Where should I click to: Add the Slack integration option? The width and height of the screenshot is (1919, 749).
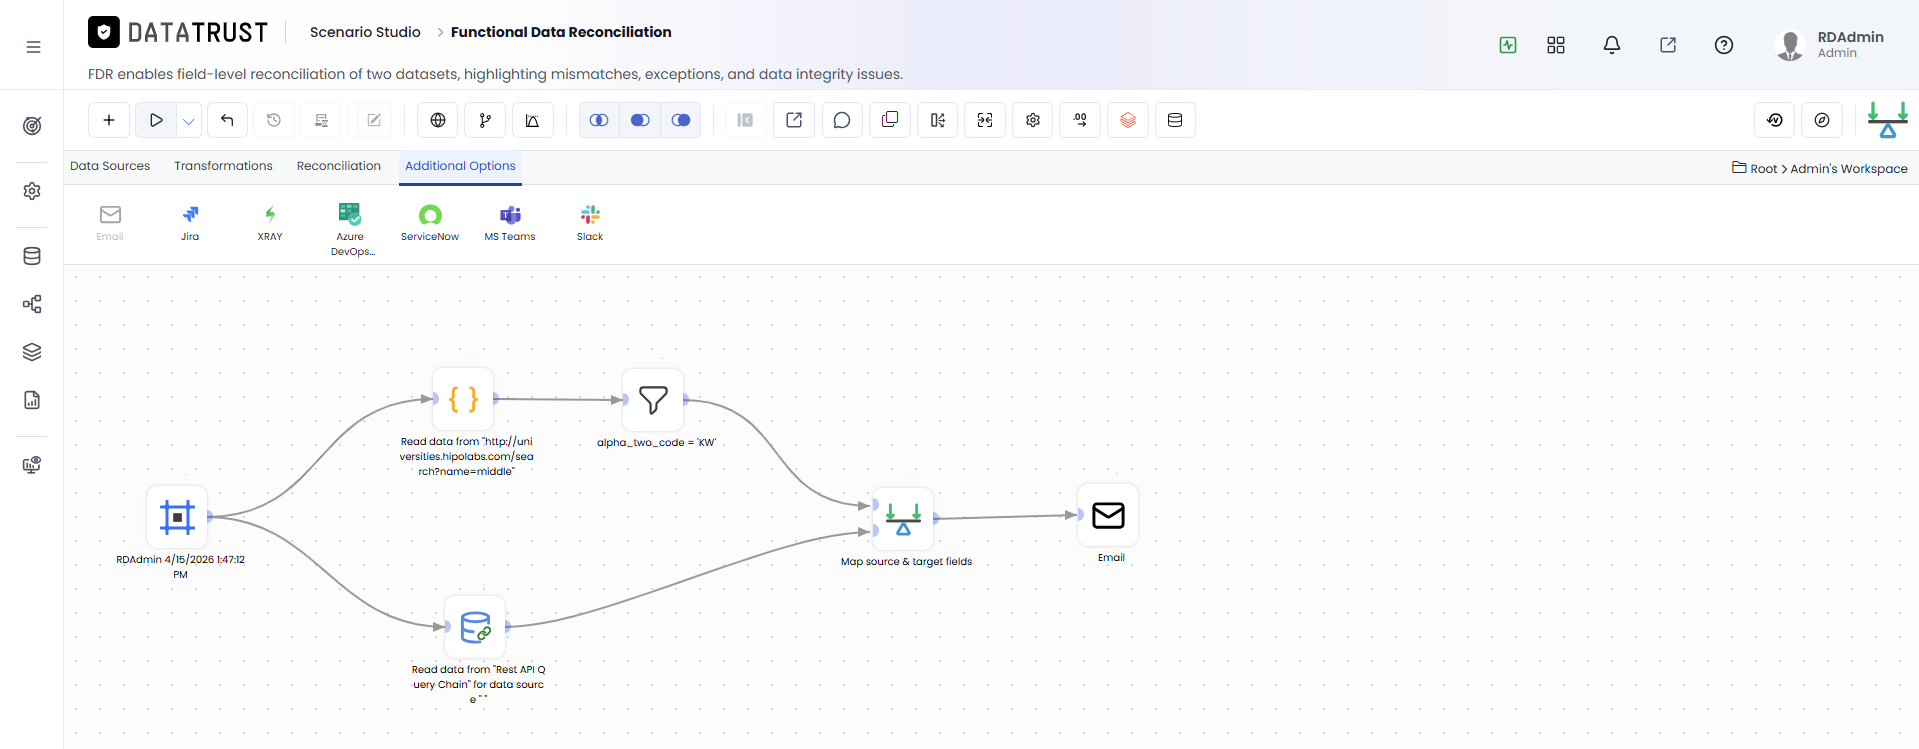590,223
